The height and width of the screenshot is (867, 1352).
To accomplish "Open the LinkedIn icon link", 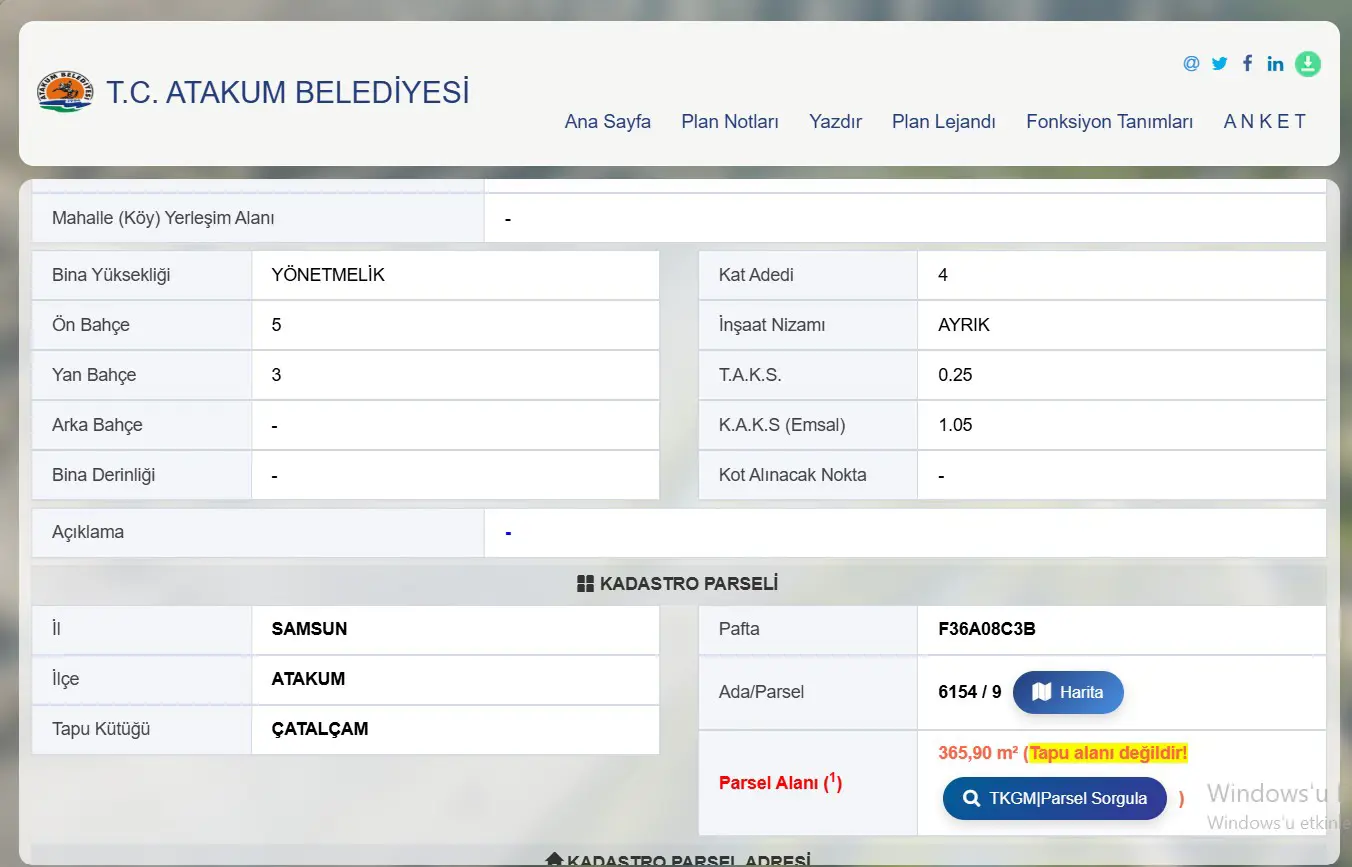I will pos(1275,64).
